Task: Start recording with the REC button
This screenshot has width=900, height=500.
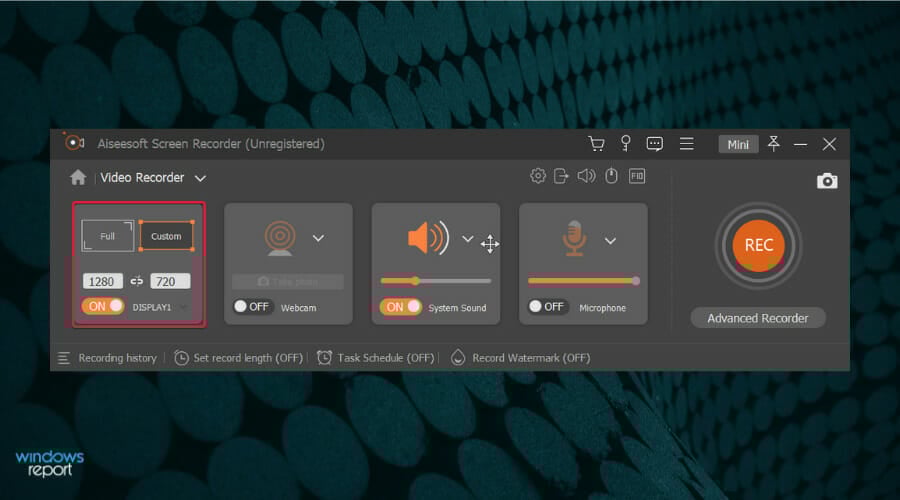Action: click(758, 245)
